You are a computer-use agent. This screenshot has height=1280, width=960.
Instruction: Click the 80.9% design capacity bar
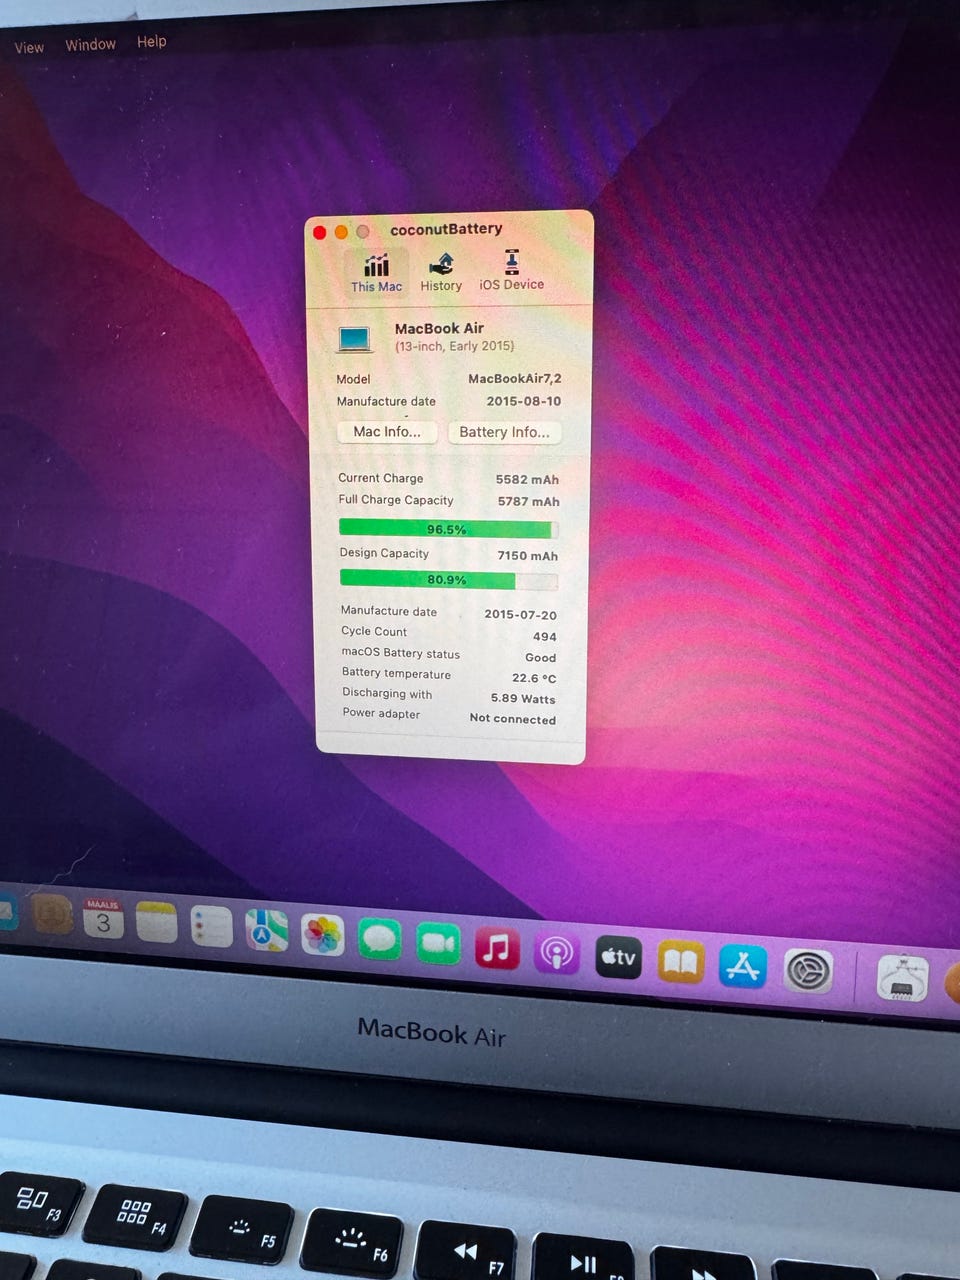(448, 580)
